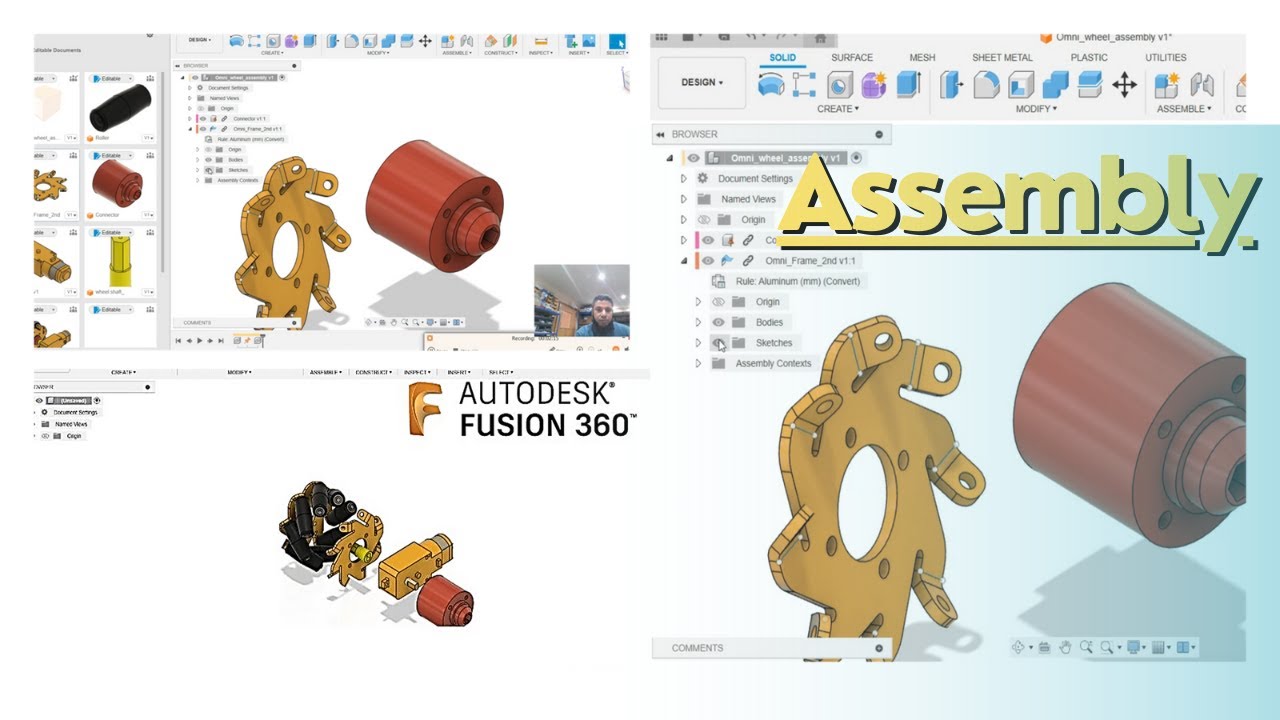
Task: Click Rule: Aluminum (mm) (Convert) in enlarged browser
Action: (x=797, y=281)
